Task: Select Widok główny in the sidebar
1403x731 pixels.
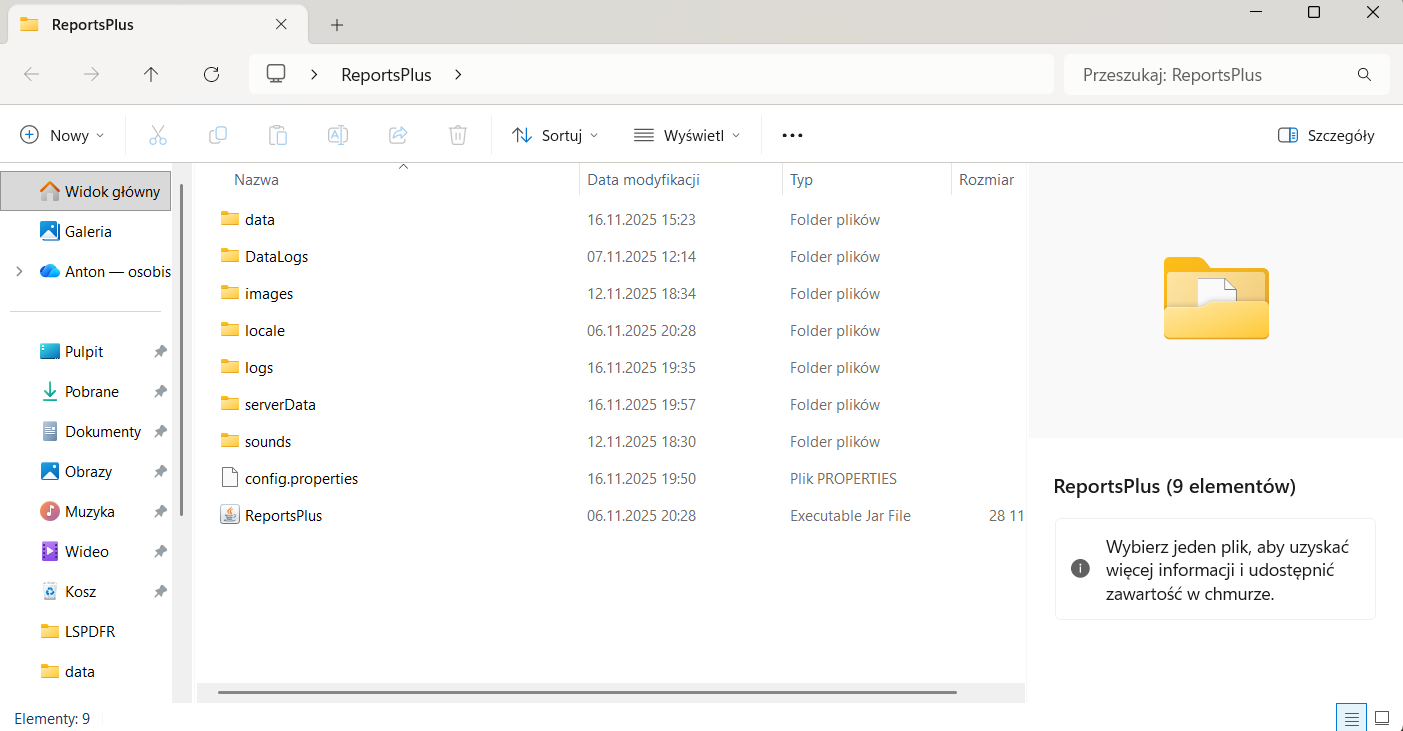Action: click(x=86, y=191)
